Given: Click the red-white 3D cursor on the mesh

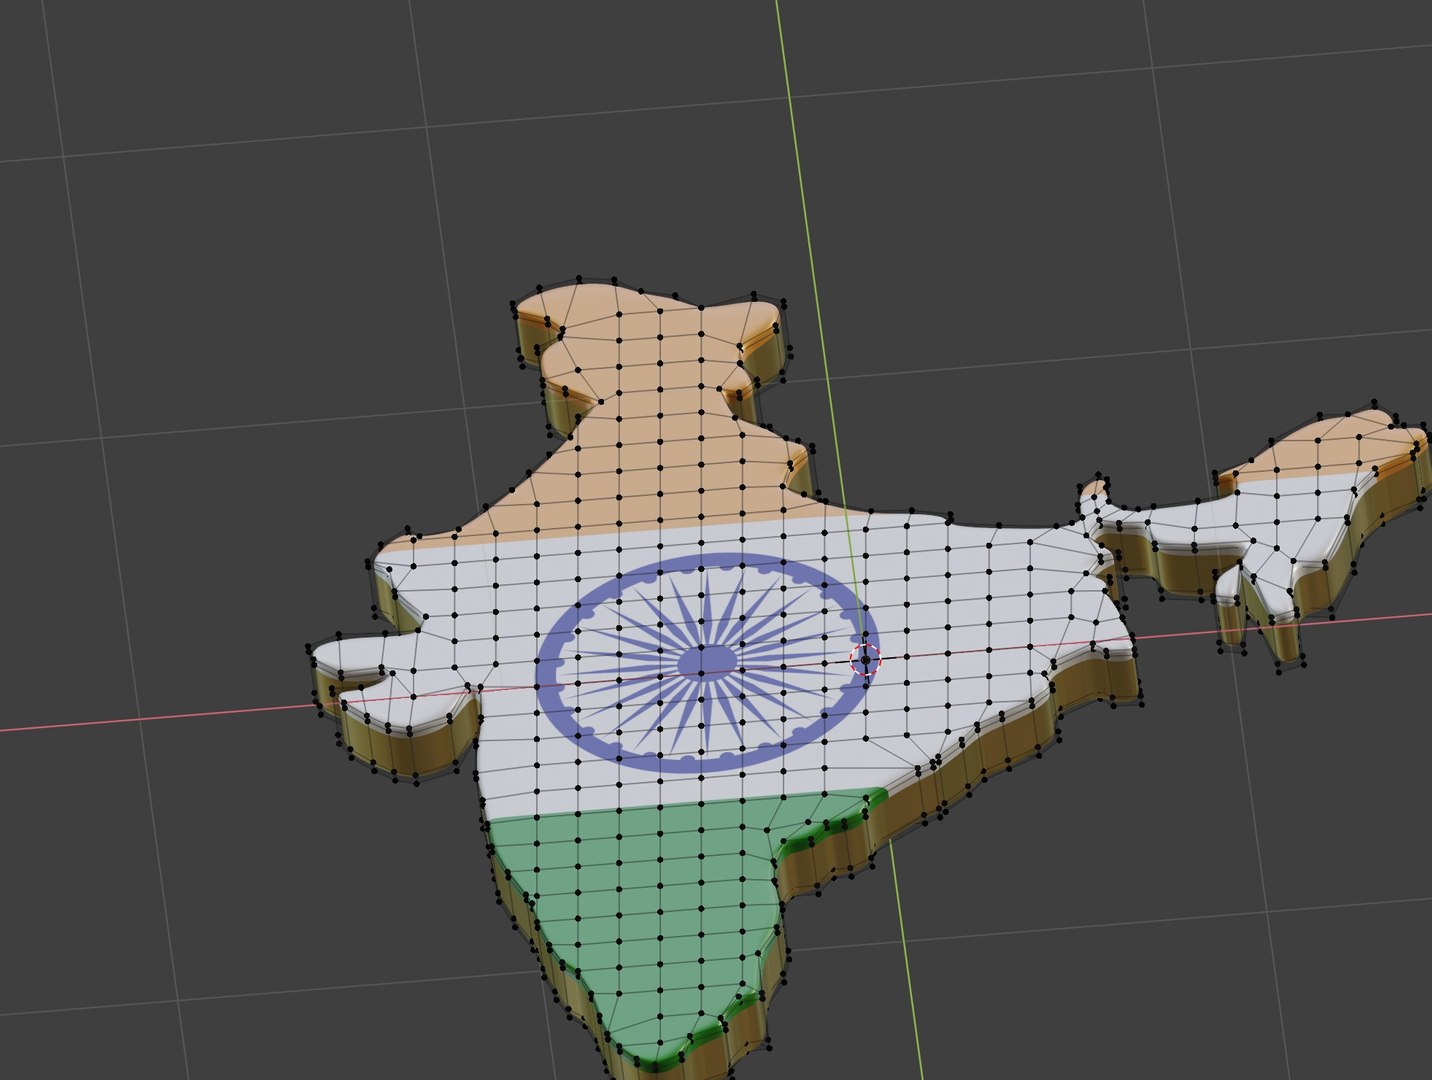Looking at the screenshot, I should click(865, 660).
